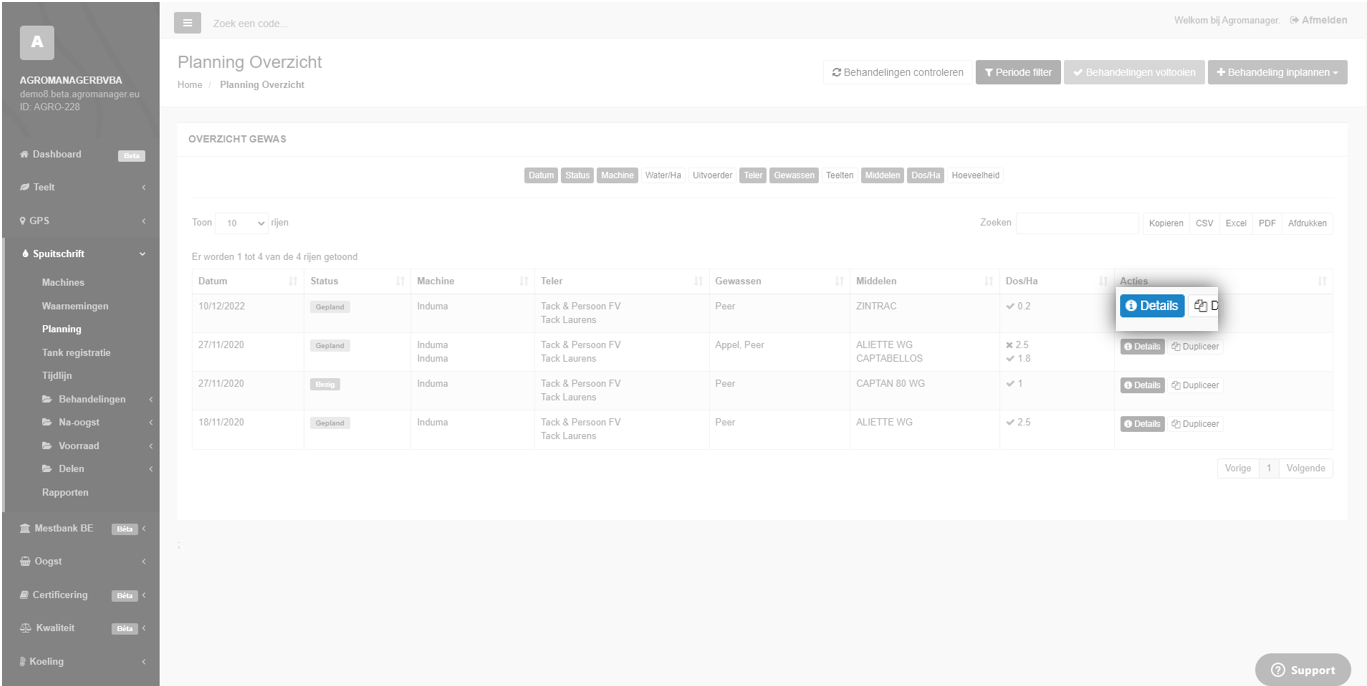Sort by the Gewassen column header
This screenshot has height=686, width=1367.
click(x=779, y=281)
